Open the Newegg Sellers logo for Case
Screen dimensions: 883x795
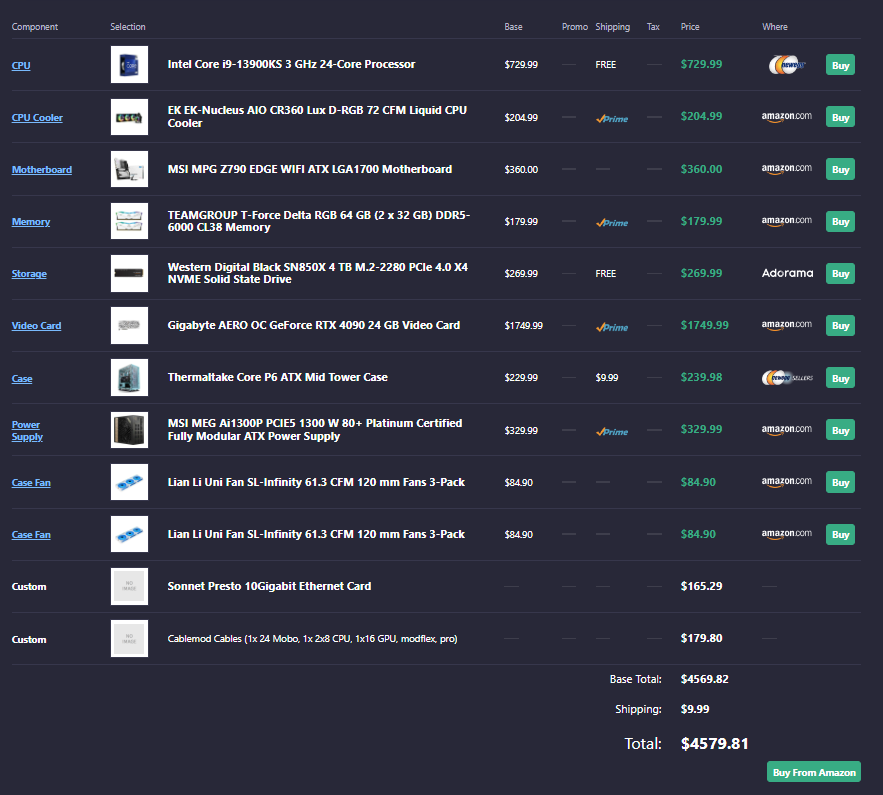tap(787, 378)
